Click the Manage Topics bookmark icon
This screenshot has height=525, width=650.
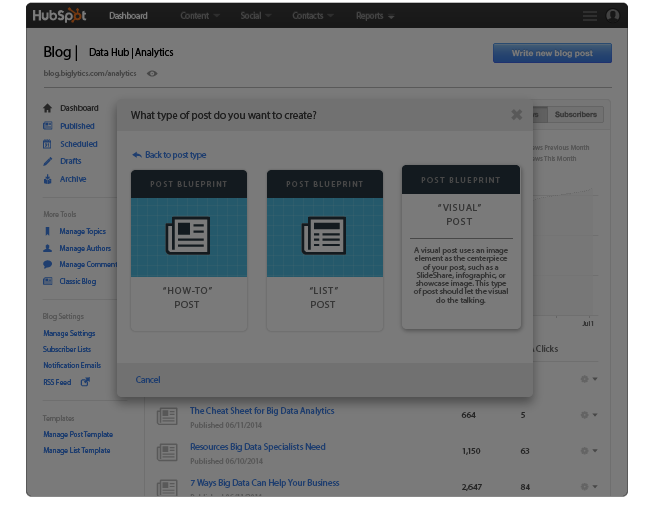tap(47, 231)
